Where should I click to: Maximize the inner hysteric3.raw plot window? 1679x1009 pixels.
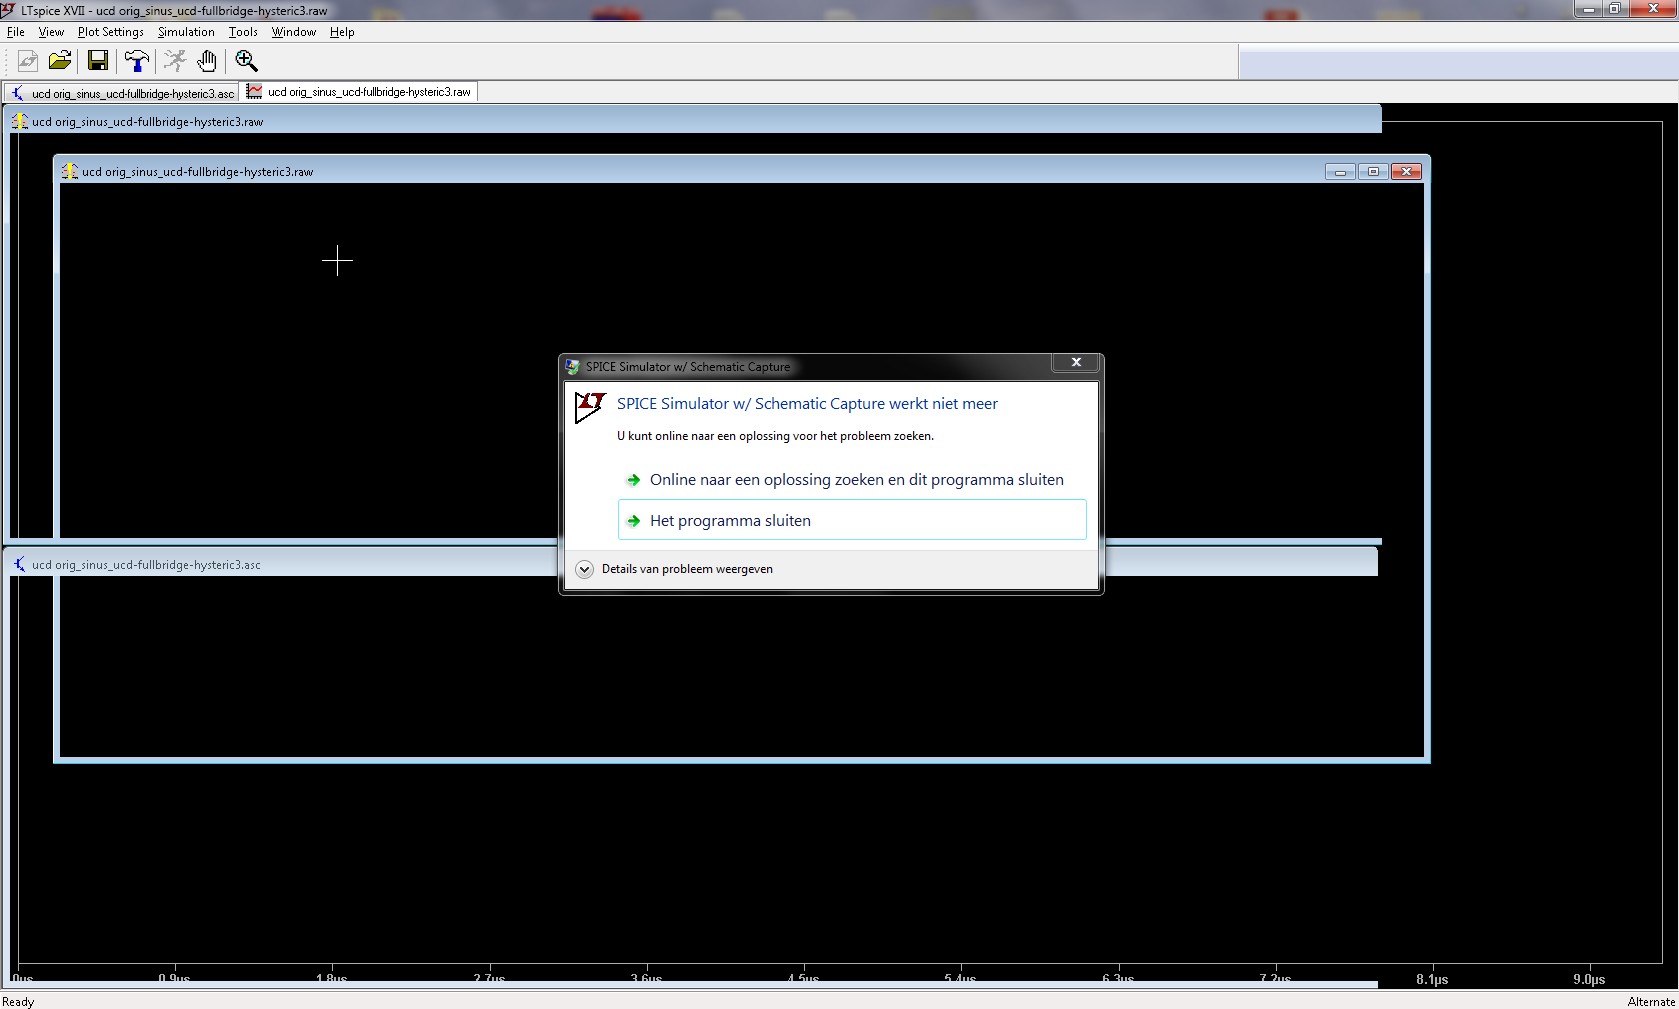tap(1373, 172)
